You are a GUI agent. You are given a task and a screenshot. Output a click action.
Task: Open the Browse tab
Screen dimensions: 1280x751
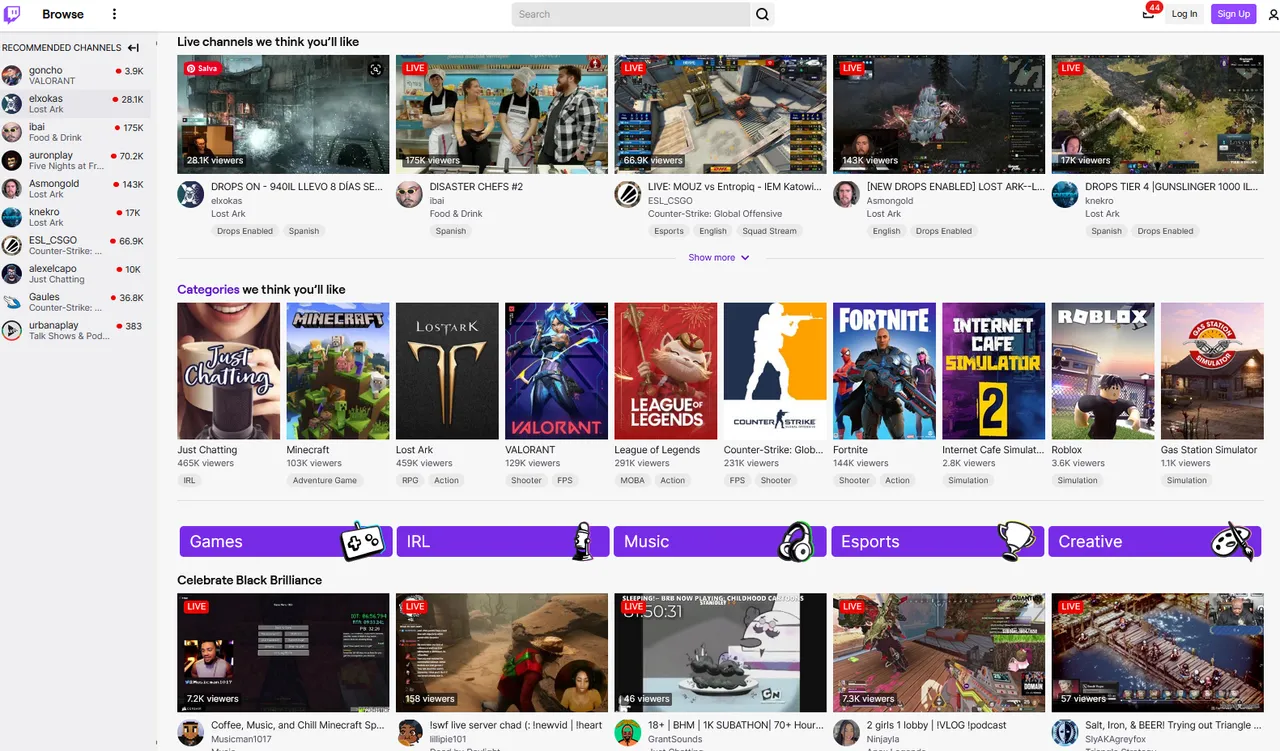[x=63, y=14]
